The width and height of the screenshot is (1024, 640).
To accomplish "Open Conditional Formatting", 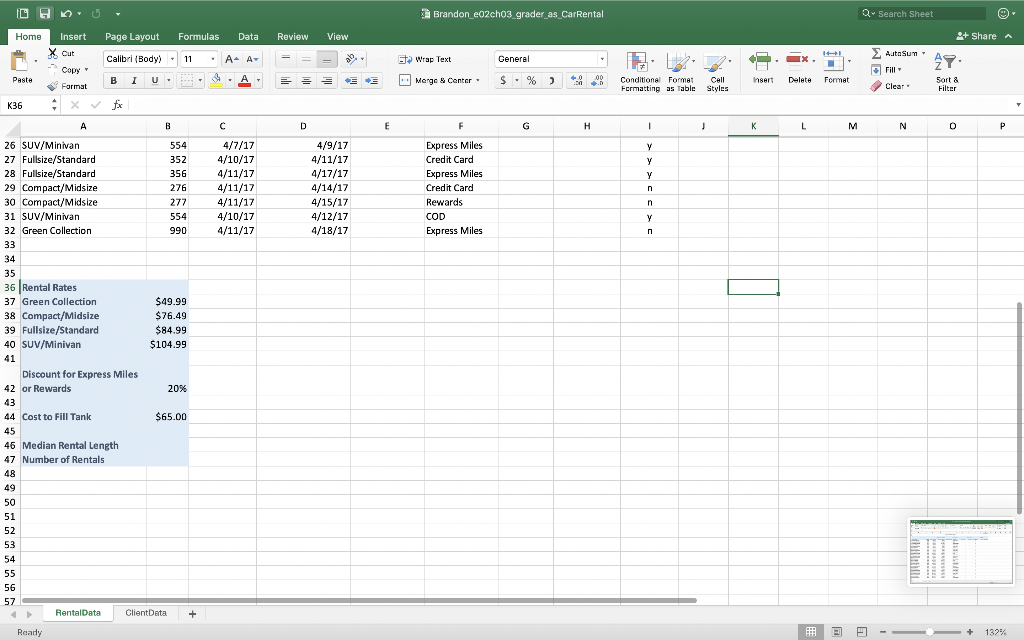I will pos(639,72).
